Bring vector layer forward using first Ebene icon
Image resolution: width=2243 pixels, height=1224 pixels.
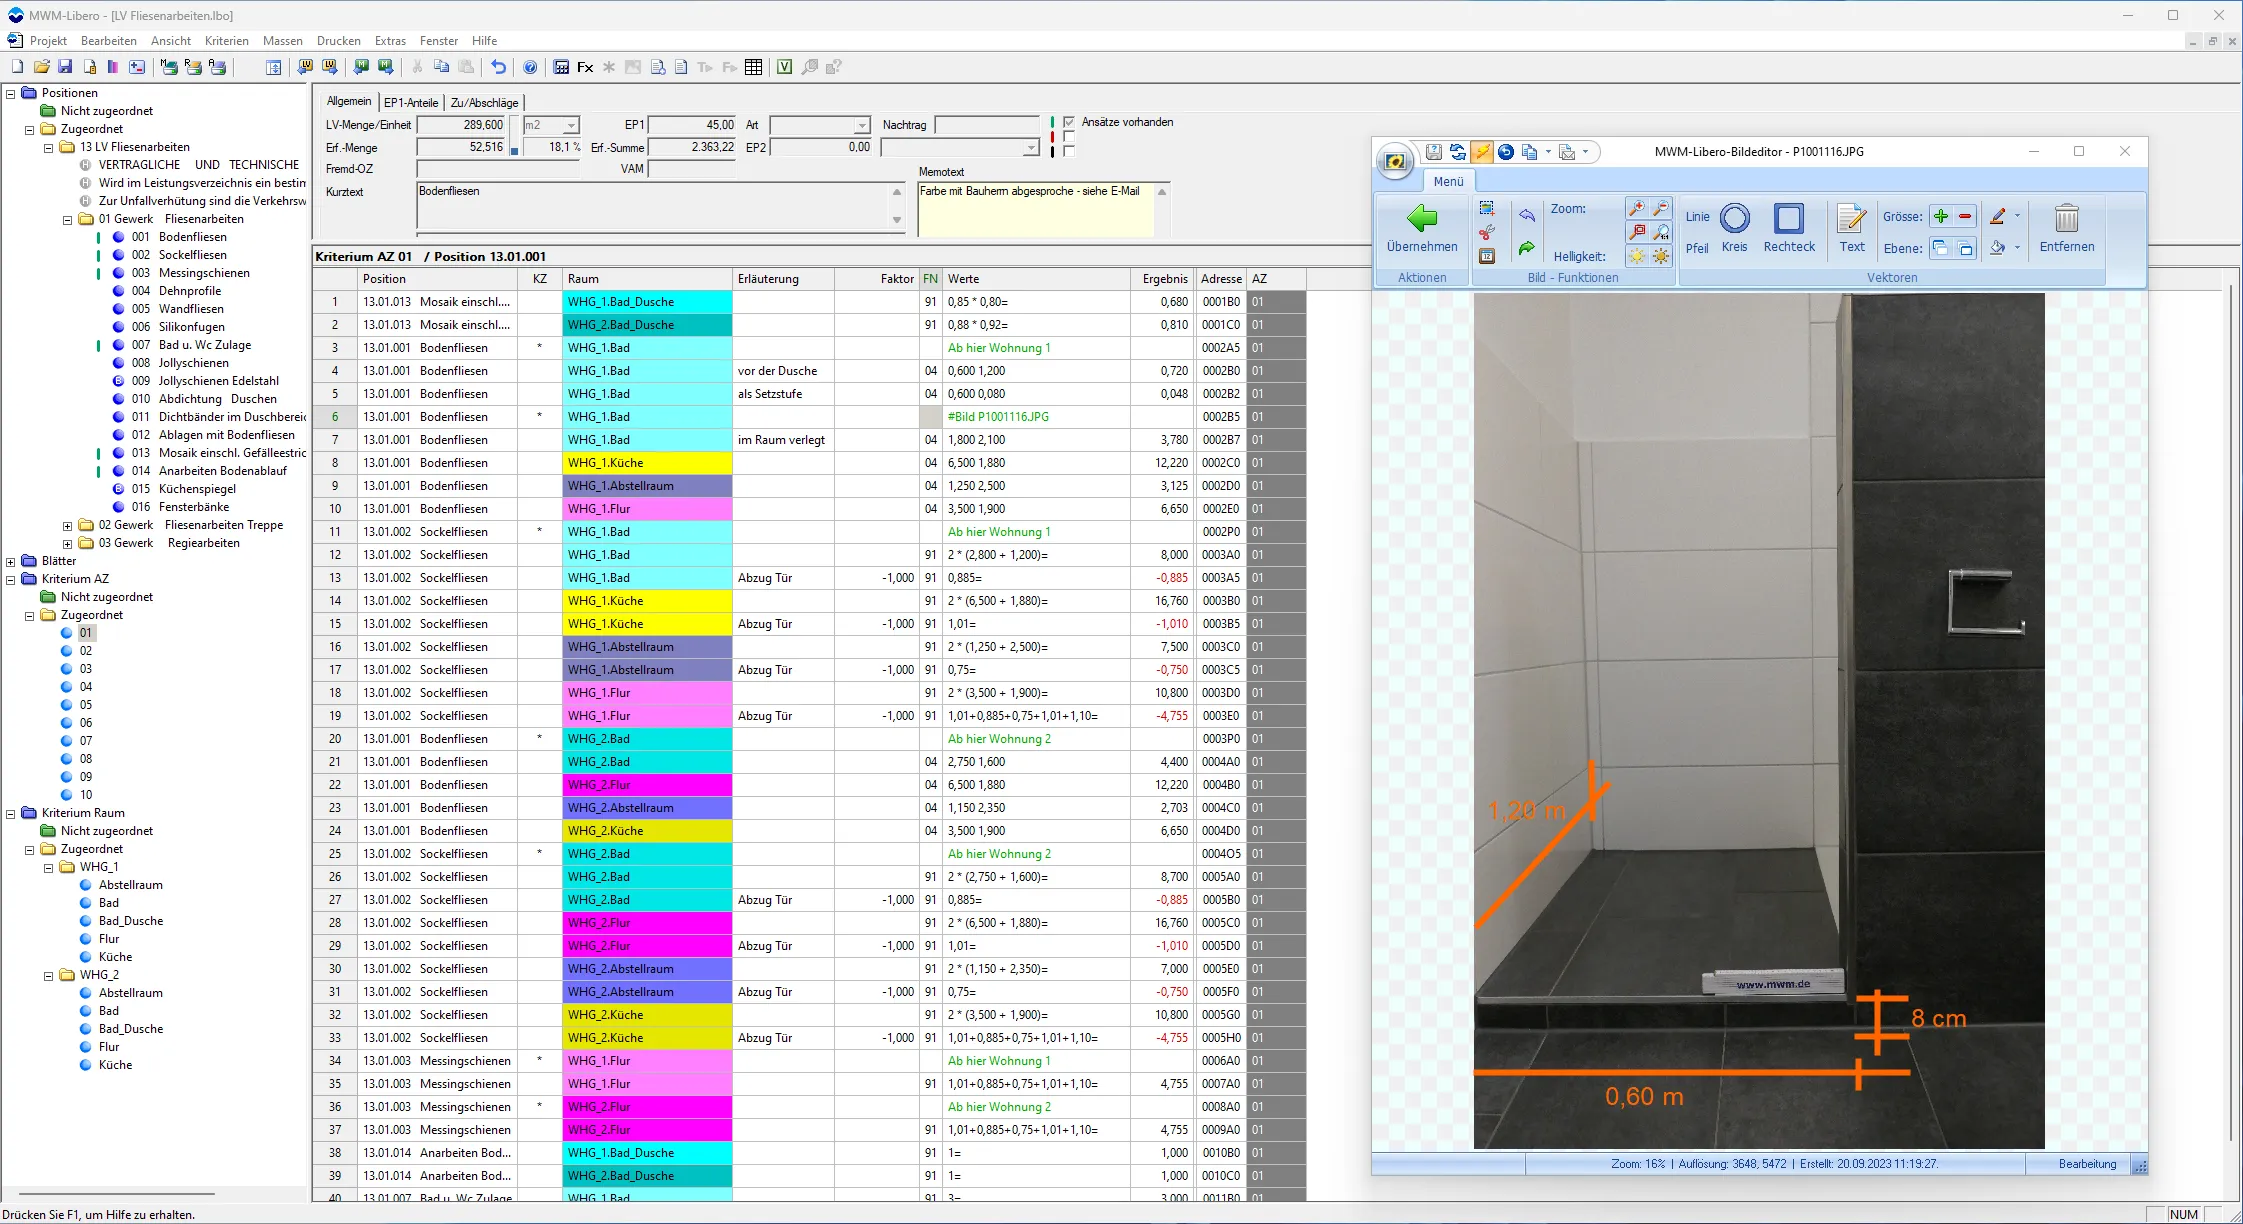coord(1941,248)
